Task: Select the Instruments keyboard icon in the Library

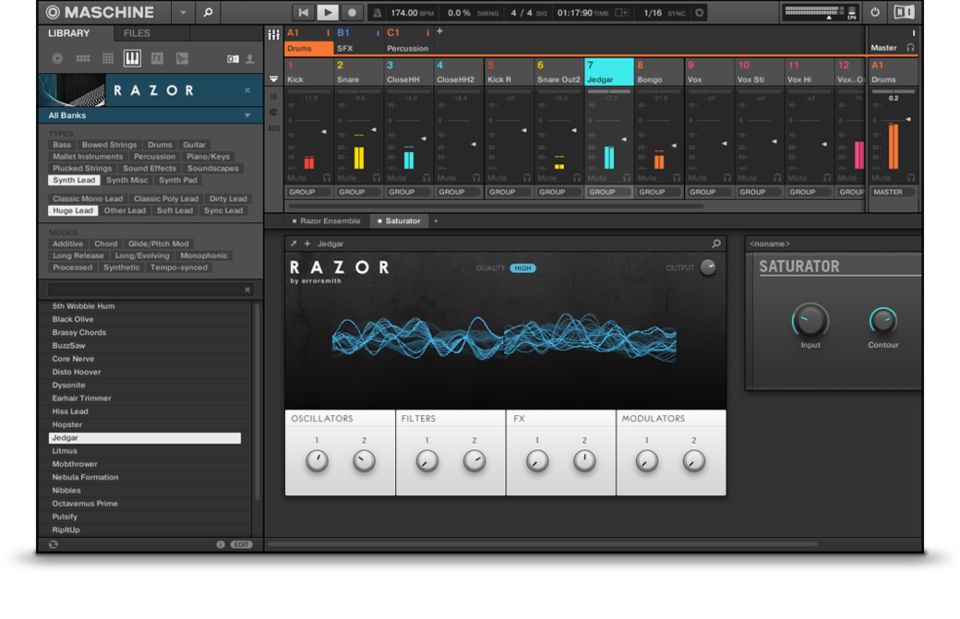Action: pos(132,59)
